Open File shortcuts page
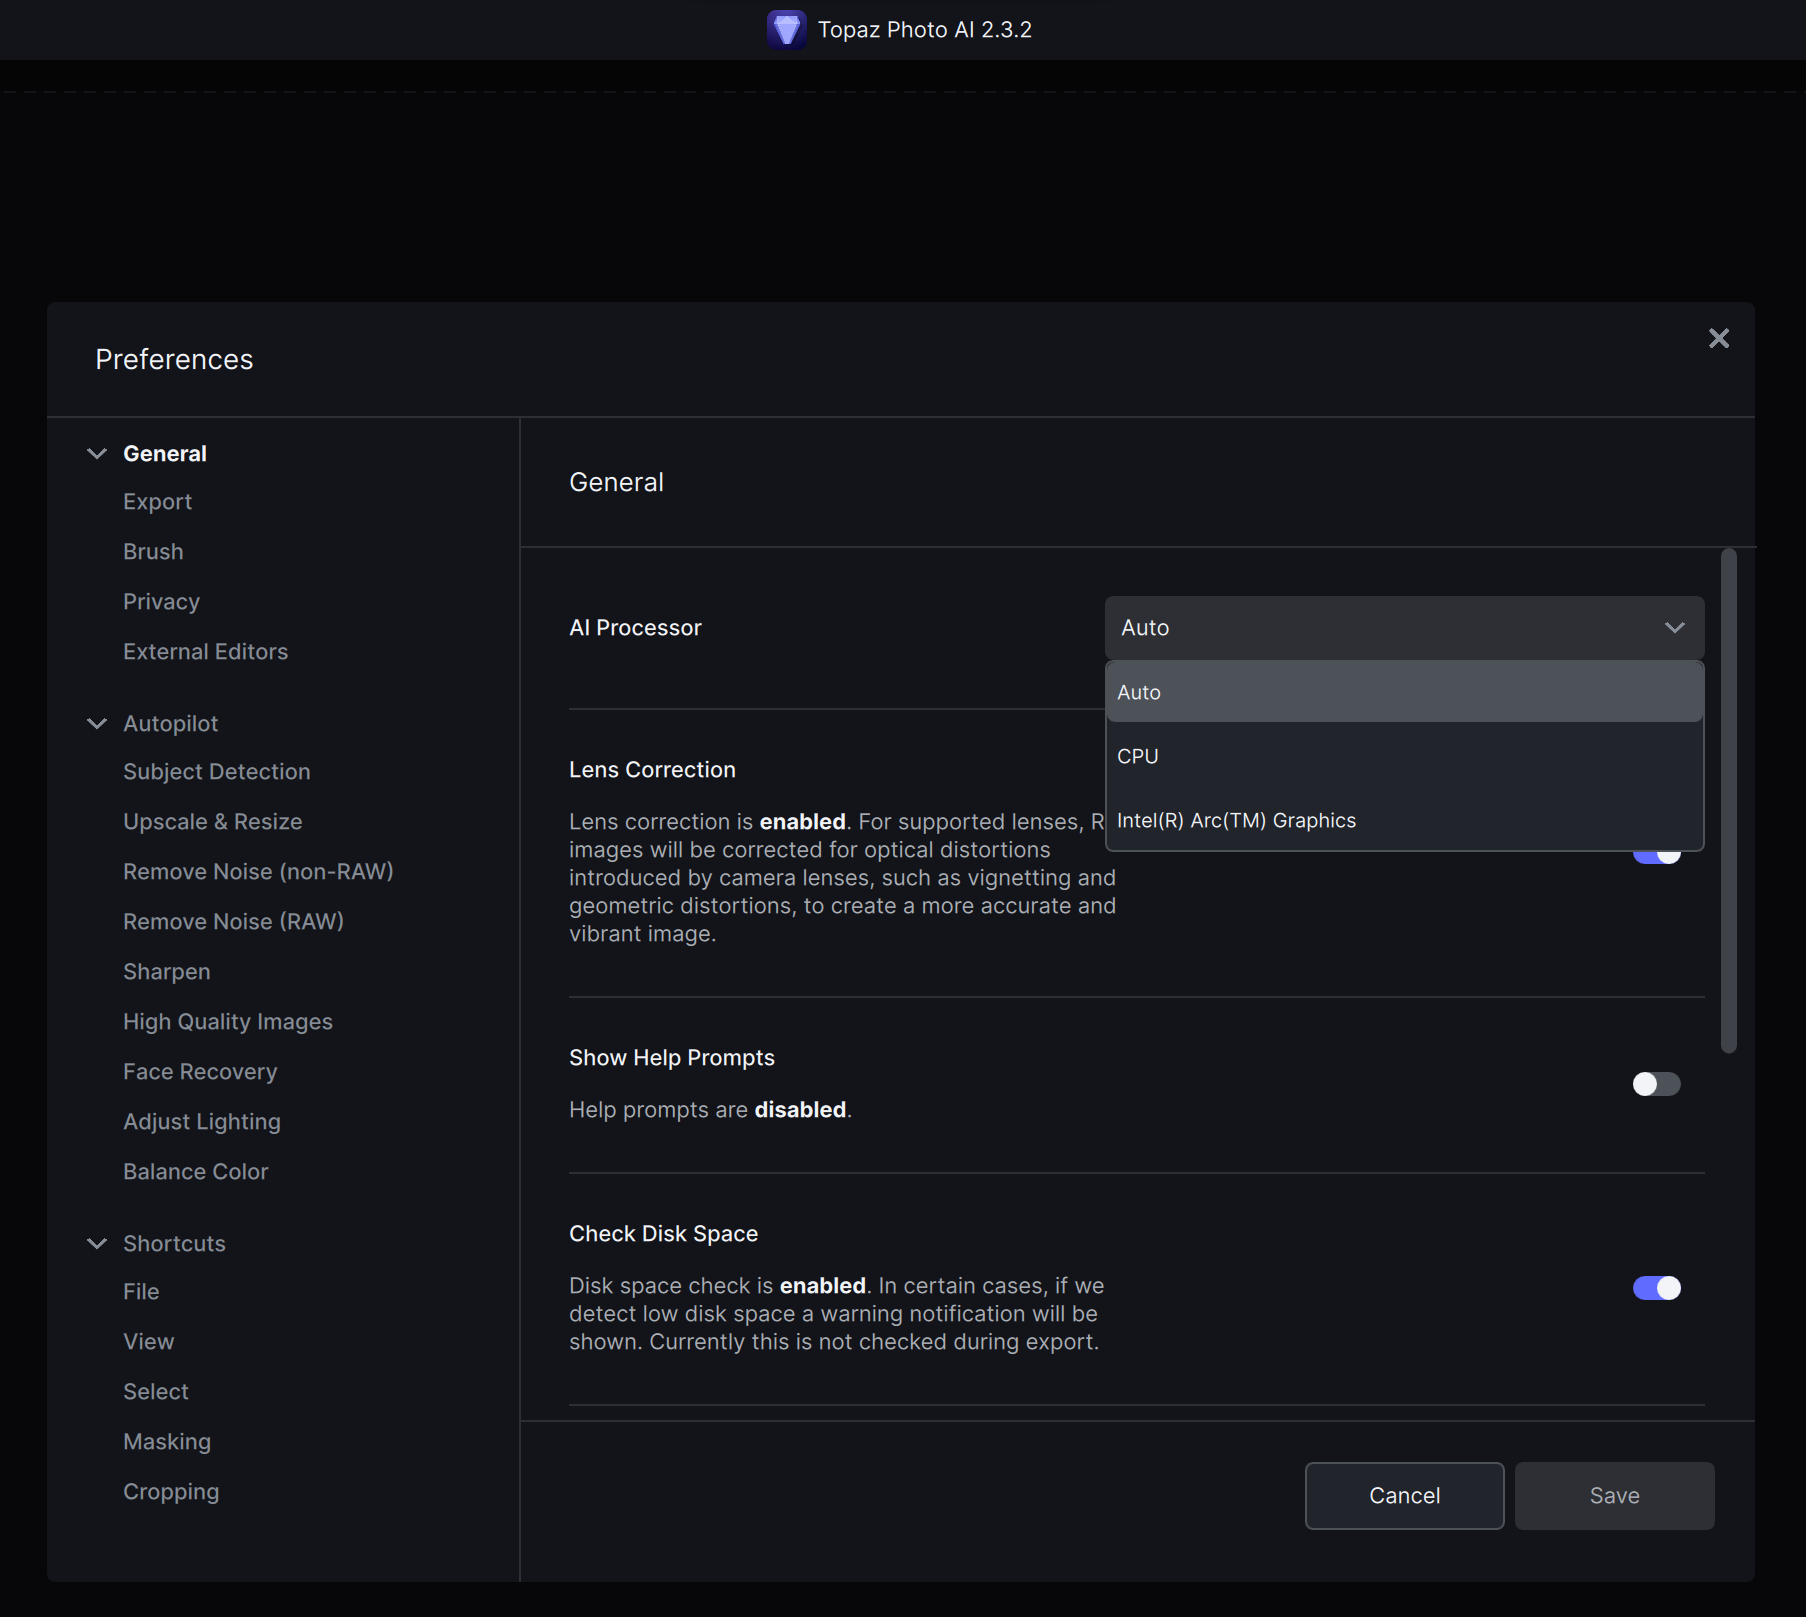 [141, 1292]
